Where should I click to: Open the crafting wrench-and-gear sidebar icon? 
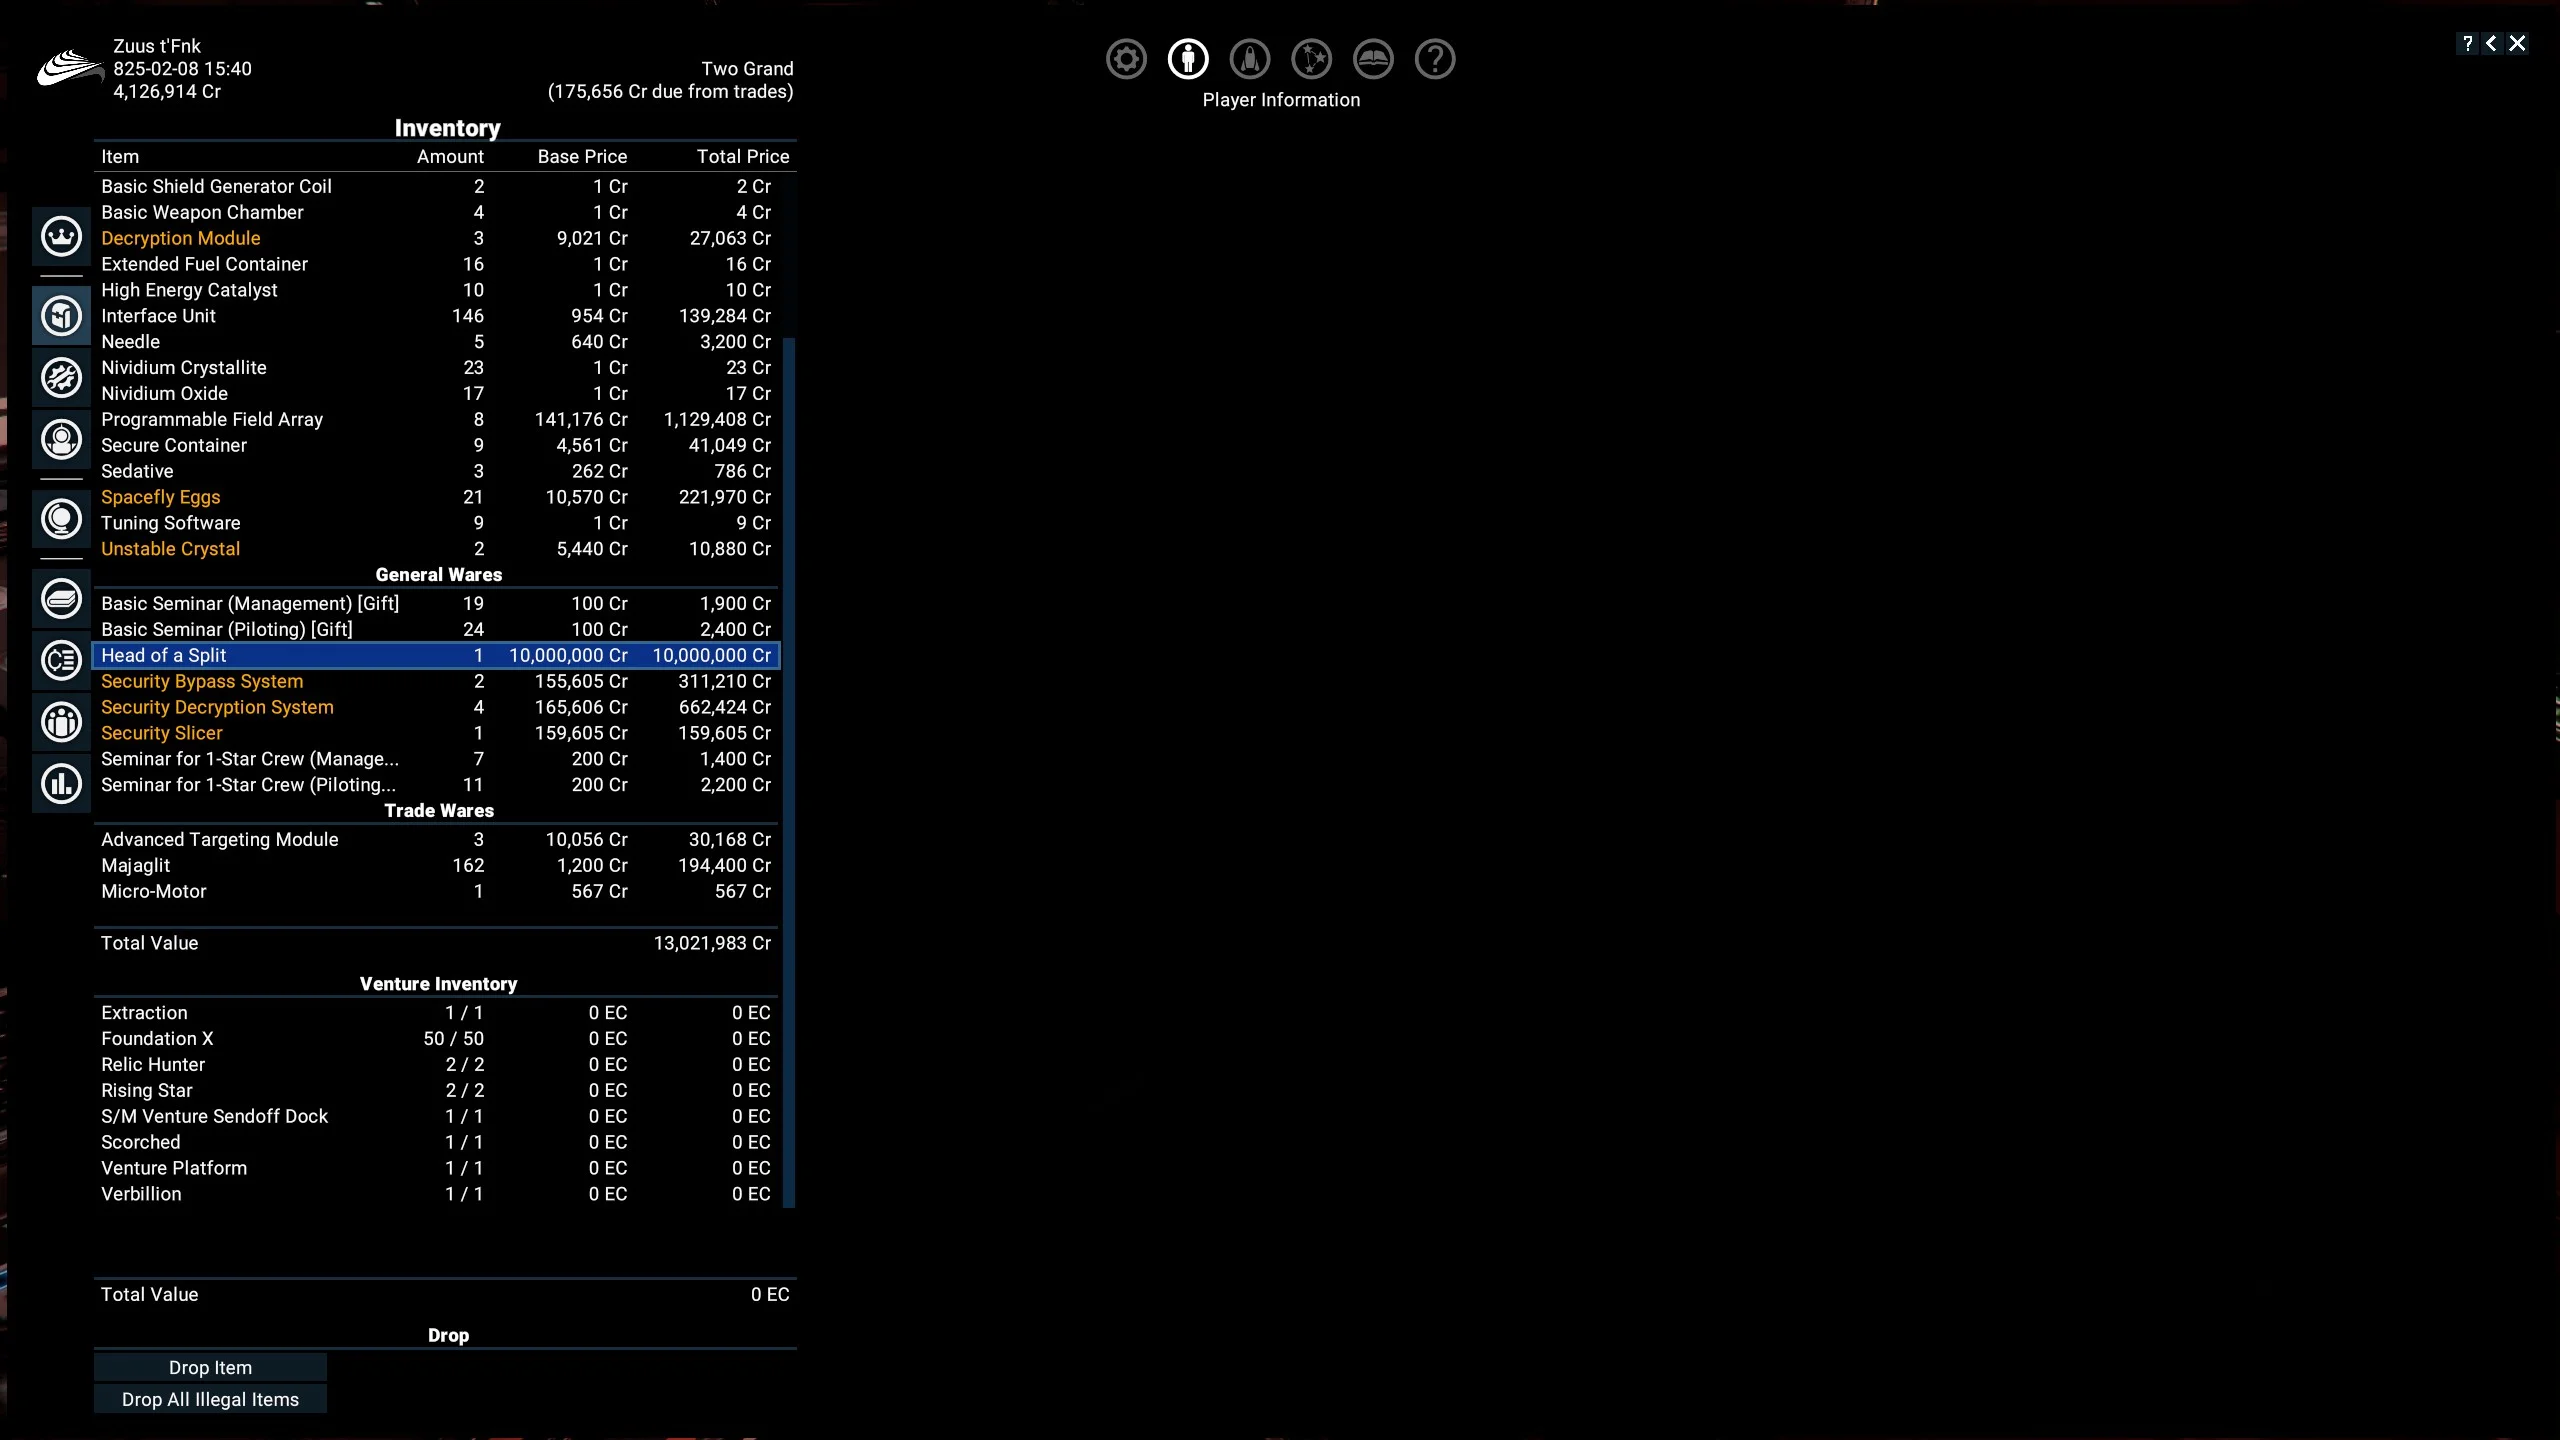(x=61, y=378)
